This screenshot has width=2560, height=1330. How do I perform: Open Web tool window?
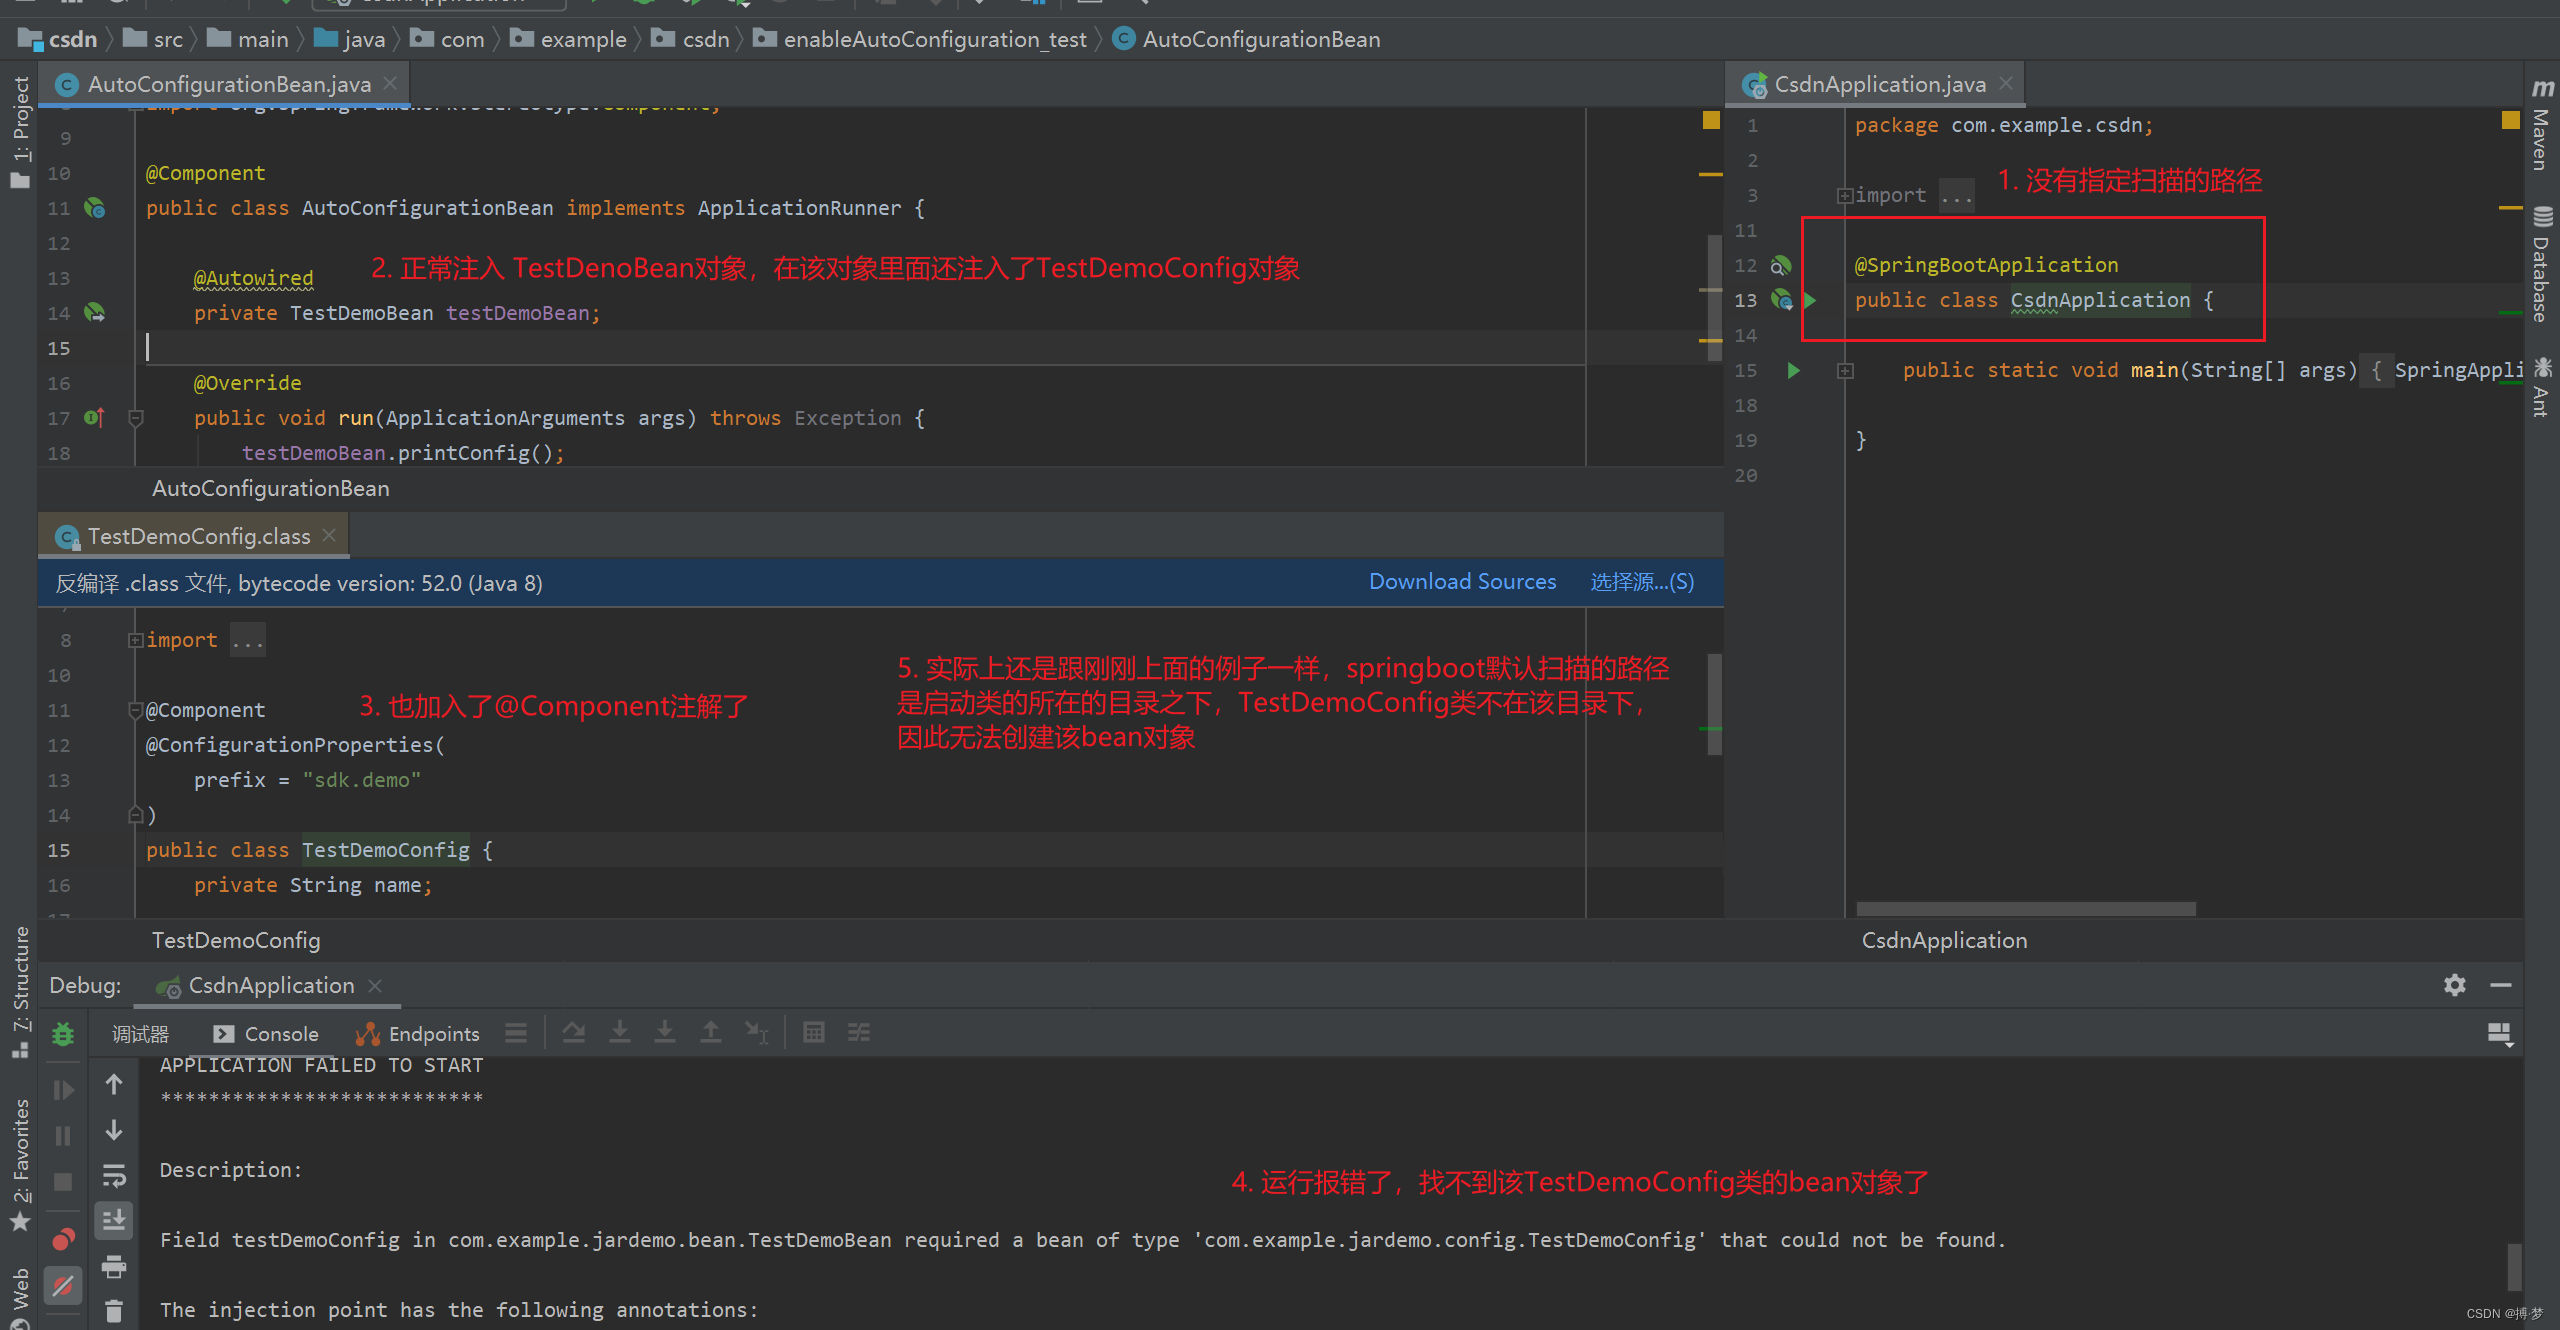(x=20, y=1296)
